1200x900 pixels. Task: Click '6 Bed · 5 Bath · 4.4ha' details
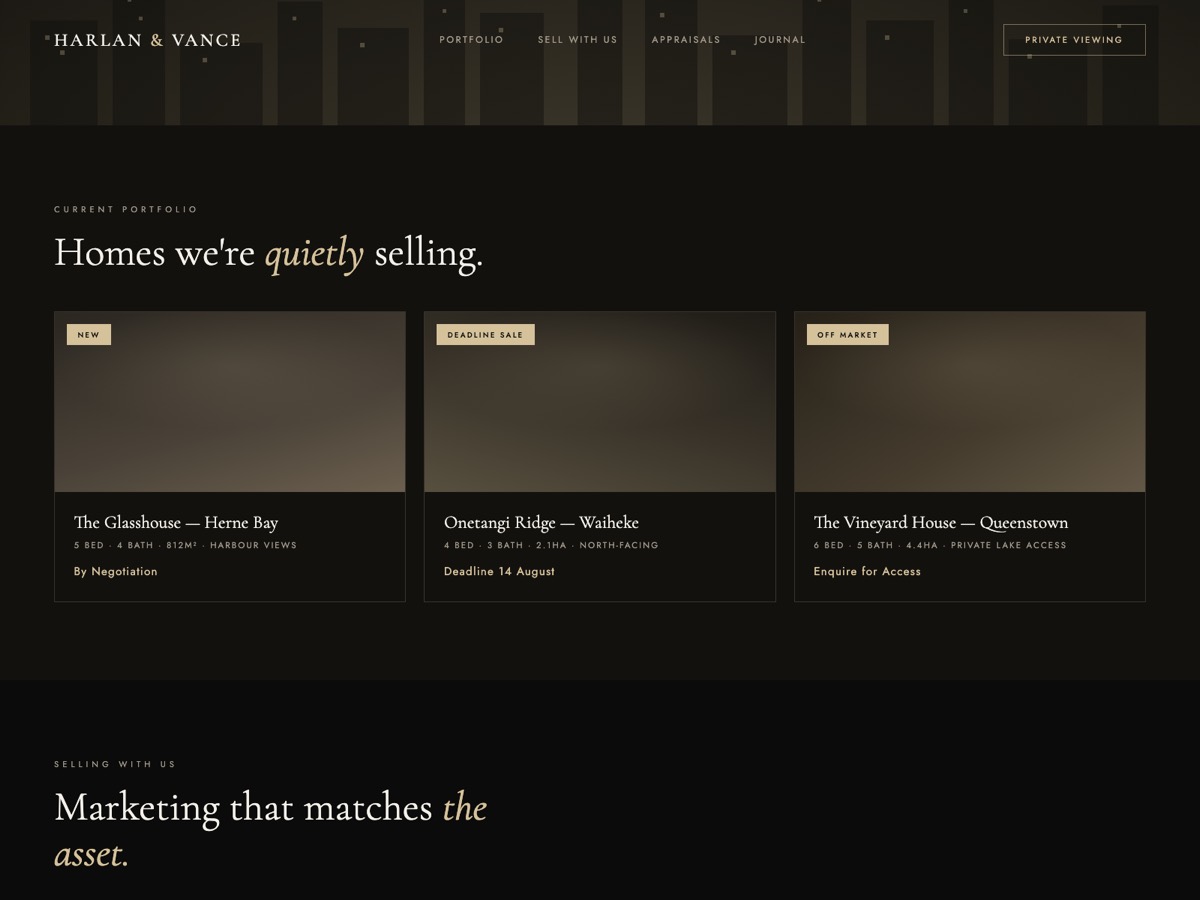pyautogui.click(x=940, y=546)
